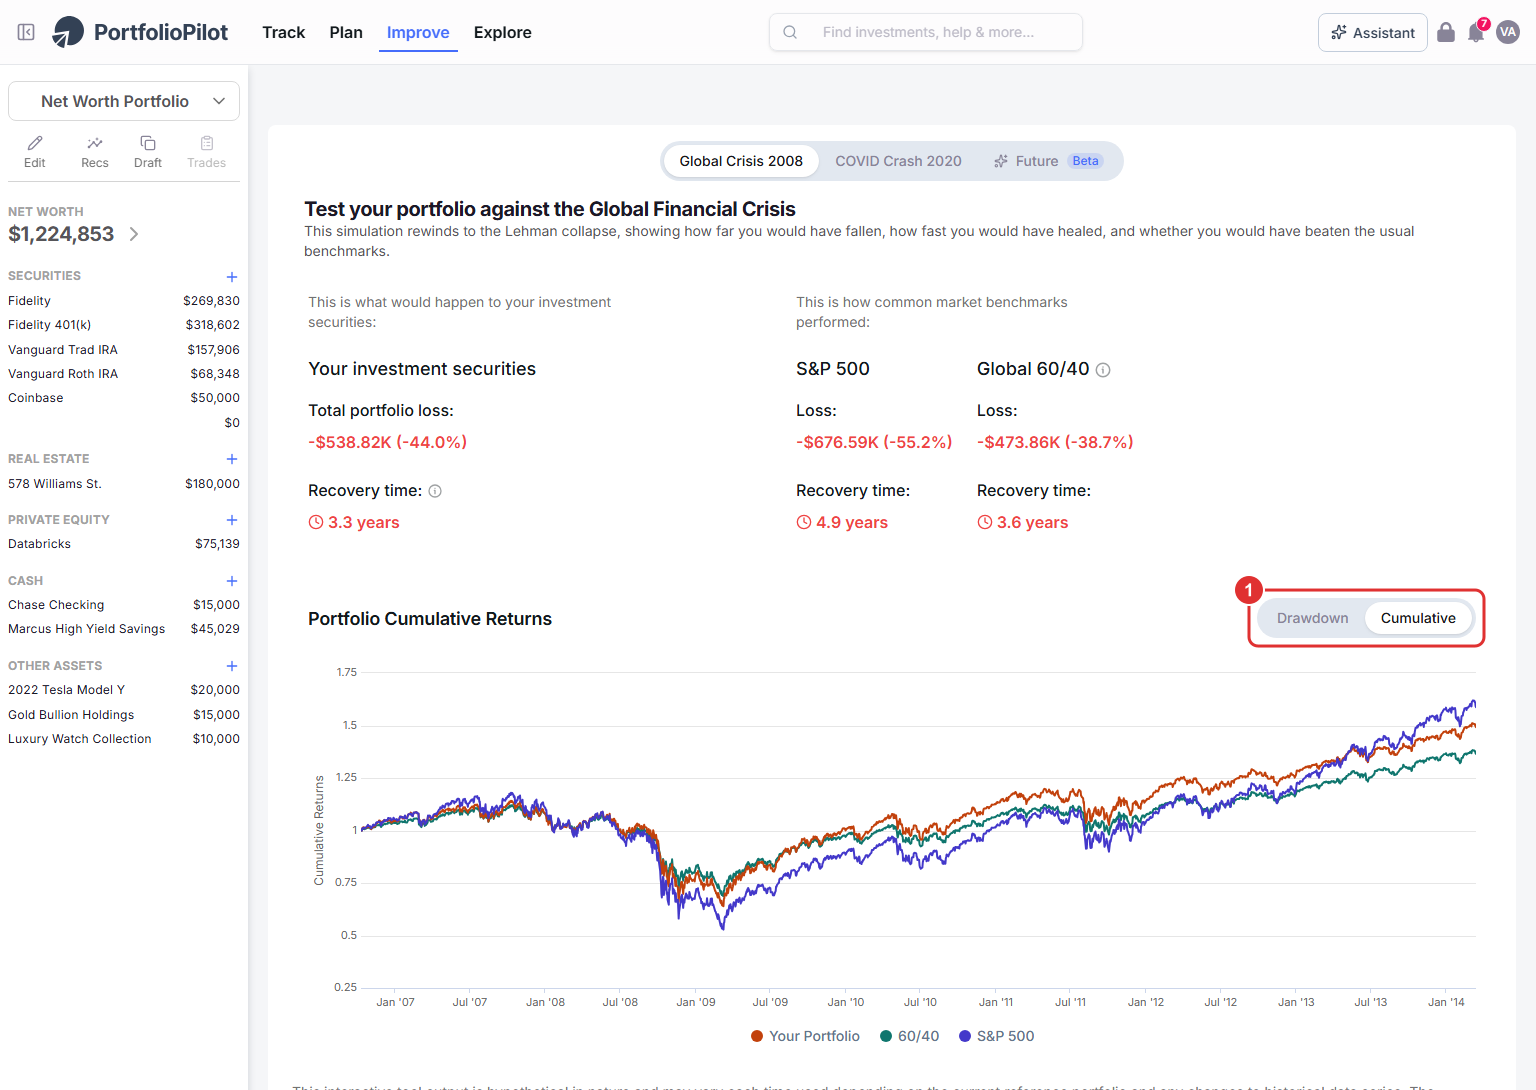Click the $1,224,853 net worth value
This screenshot has height=1090, width=1536.
click(61, 234)
